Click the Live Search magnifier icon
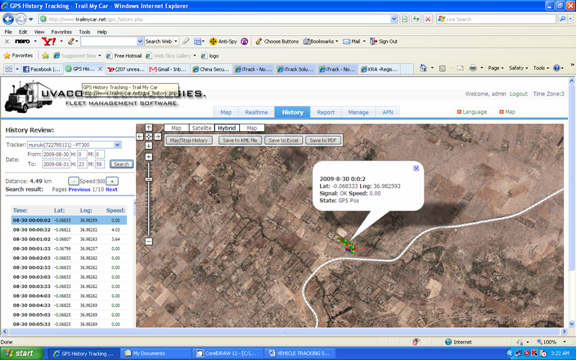 (562, 19)
